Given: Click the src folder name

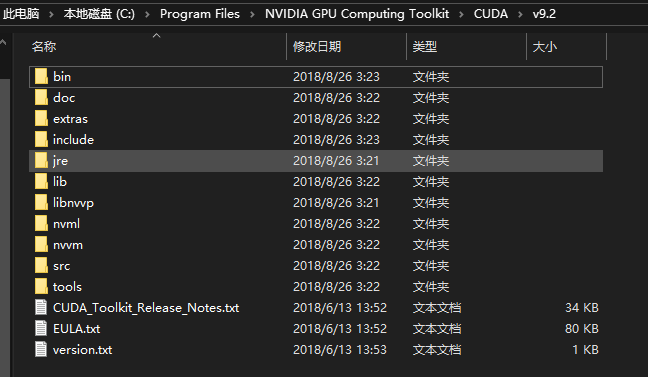Looking at the screenshot, I should tap(61, 266).
